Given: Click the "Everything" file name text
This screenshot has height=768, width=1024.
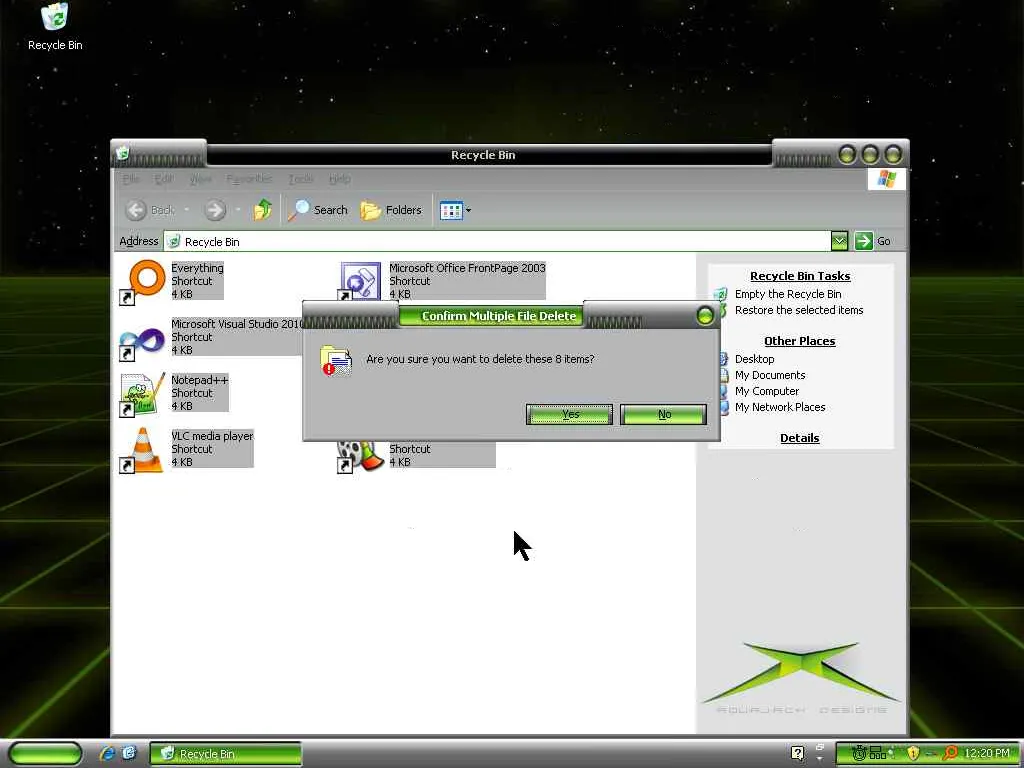Looking at the screenshot, I should [x=197, y=268].
